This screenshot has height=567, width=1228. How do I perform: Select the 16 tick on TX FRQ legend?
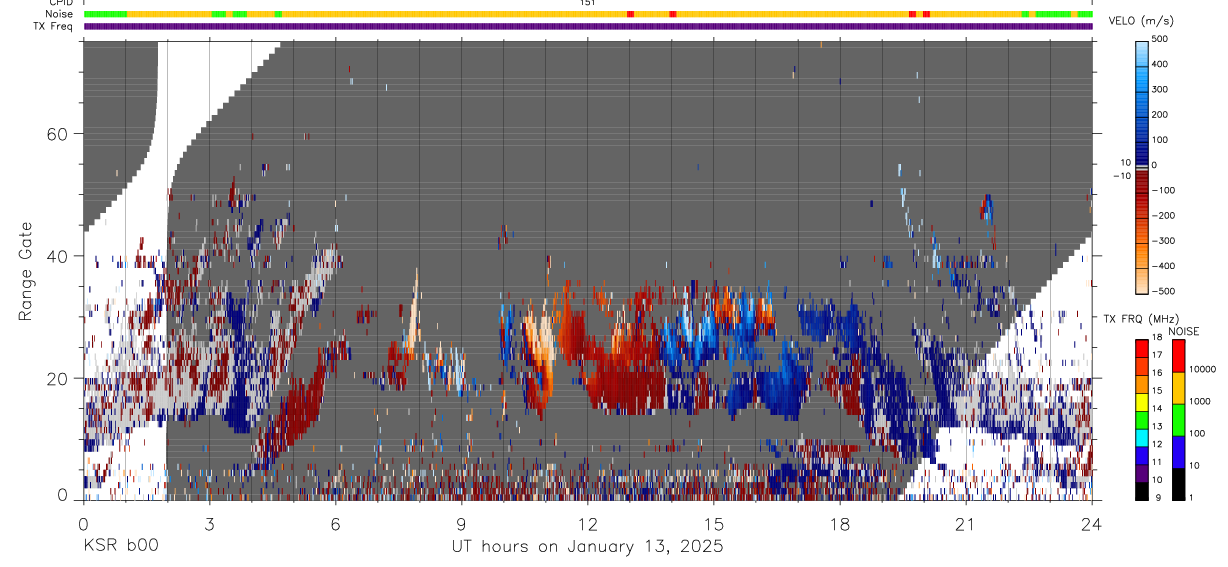1156,373
